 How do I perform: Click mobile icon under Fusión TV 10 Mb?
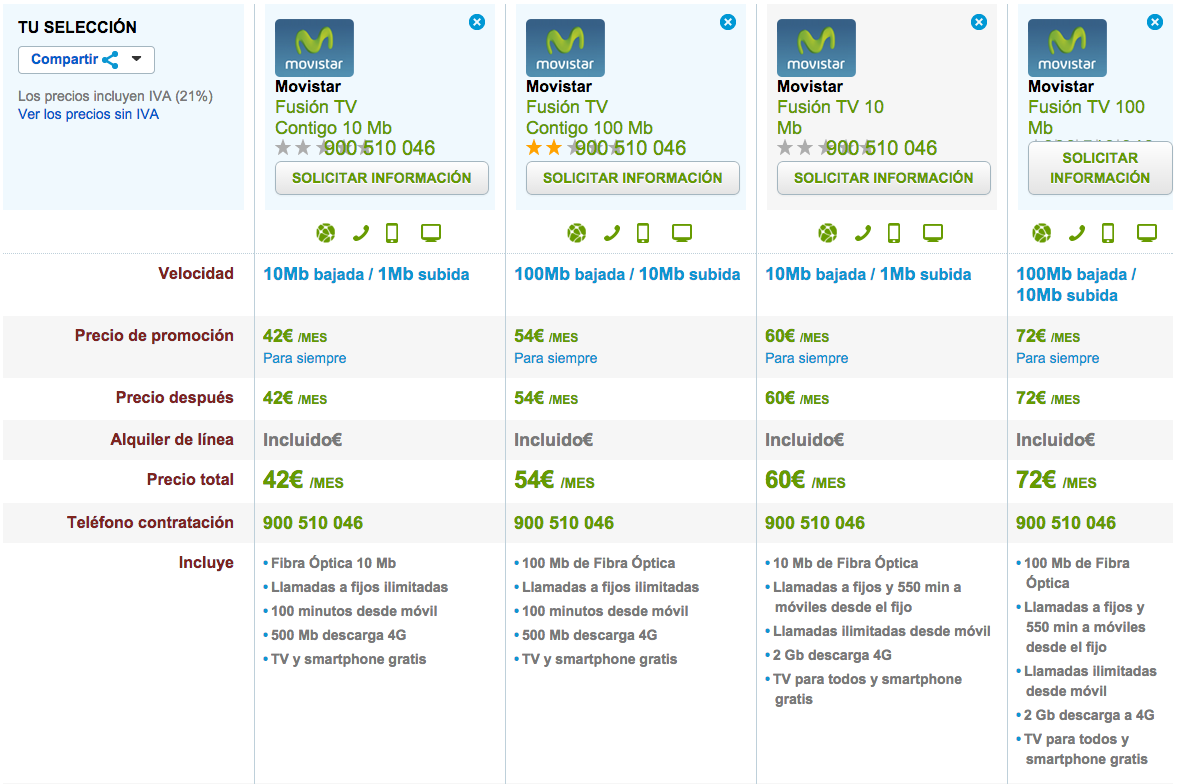click(x=894, y=234)
